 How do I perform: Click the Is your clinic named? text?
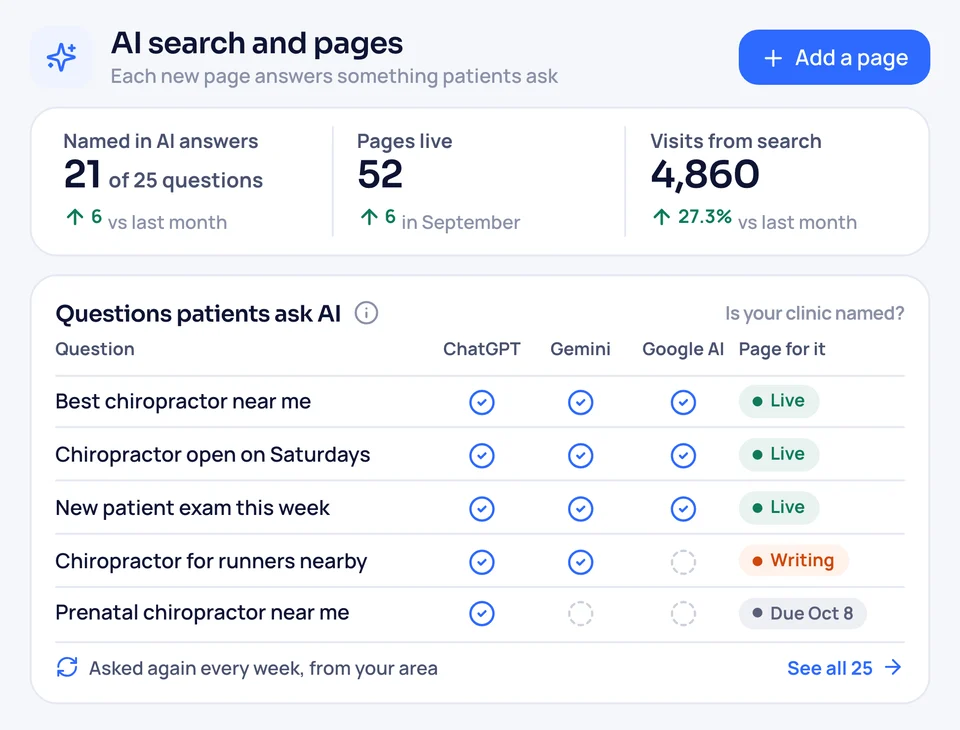(x=814, y=314)
